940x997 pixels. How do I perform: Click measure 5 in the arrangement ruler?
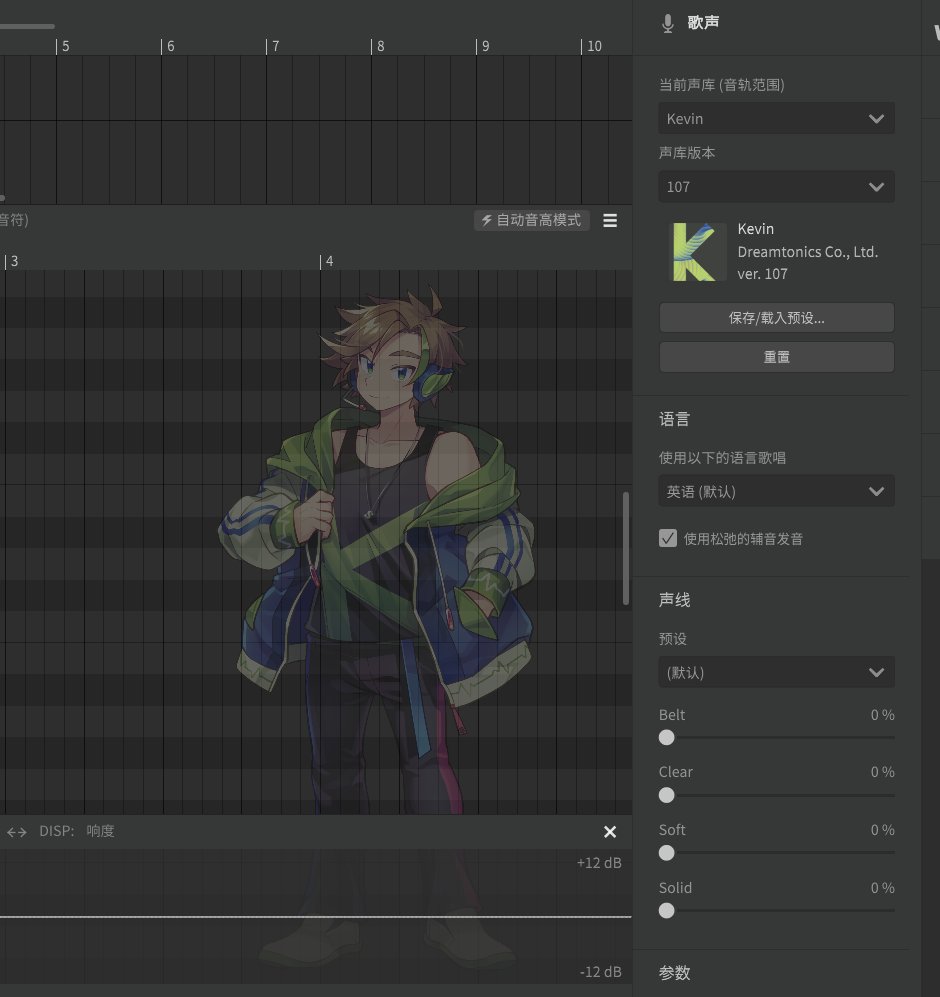click(x=66, y=46)
